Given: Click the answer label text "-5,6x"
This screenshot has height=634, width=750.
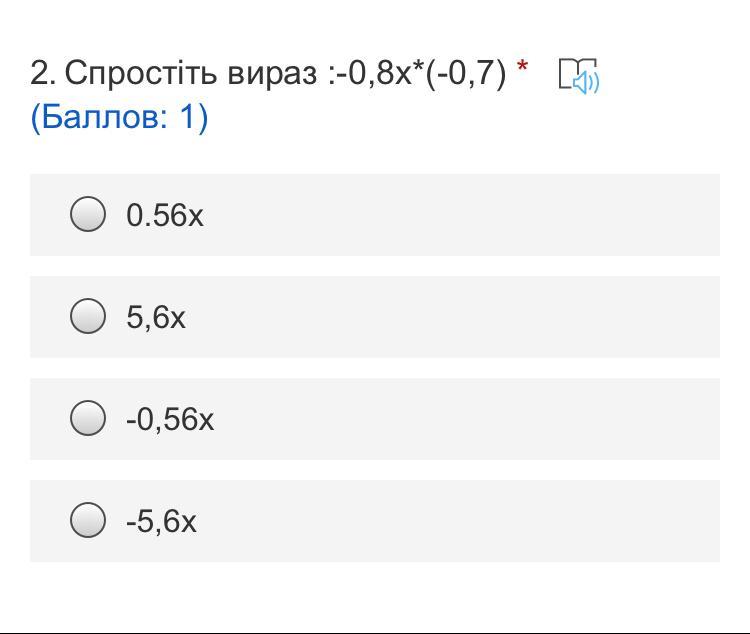Looking at the screenshot, I should [x=161, y=522].
